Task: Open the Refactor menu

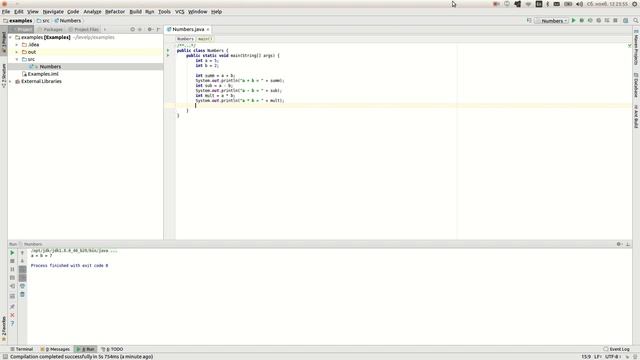Action: tap(115, 12)
